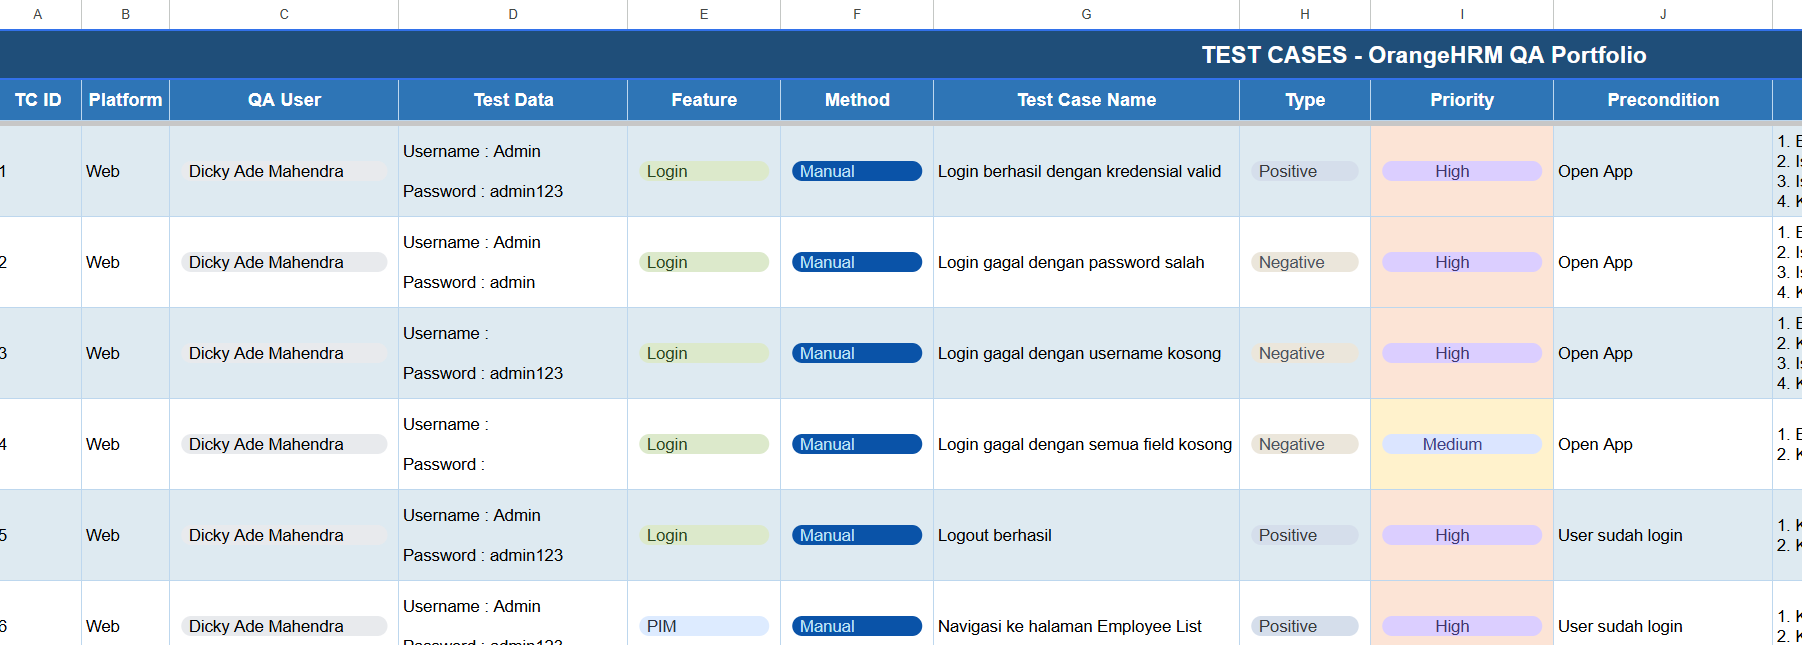Select Web platform cell in 'password salah' row

(125, 262)
